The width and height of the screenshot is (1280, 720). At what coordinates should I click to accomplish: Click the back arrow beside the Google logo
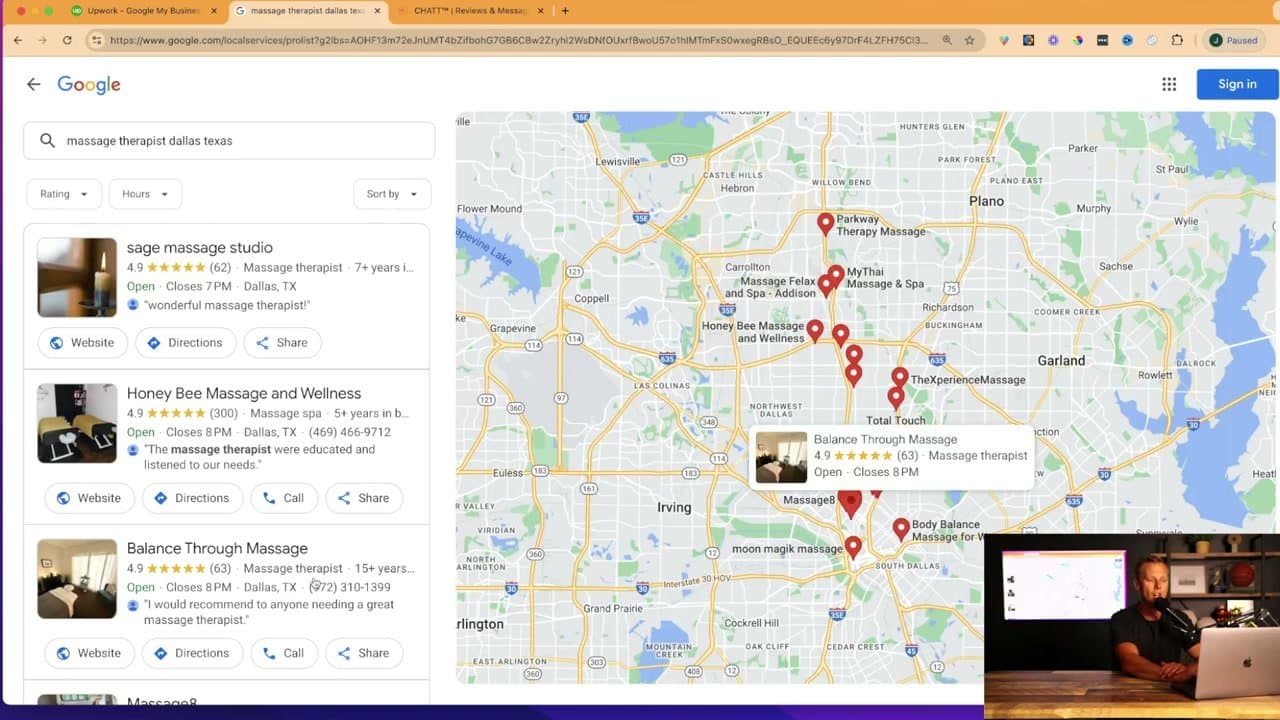(34, 84)
